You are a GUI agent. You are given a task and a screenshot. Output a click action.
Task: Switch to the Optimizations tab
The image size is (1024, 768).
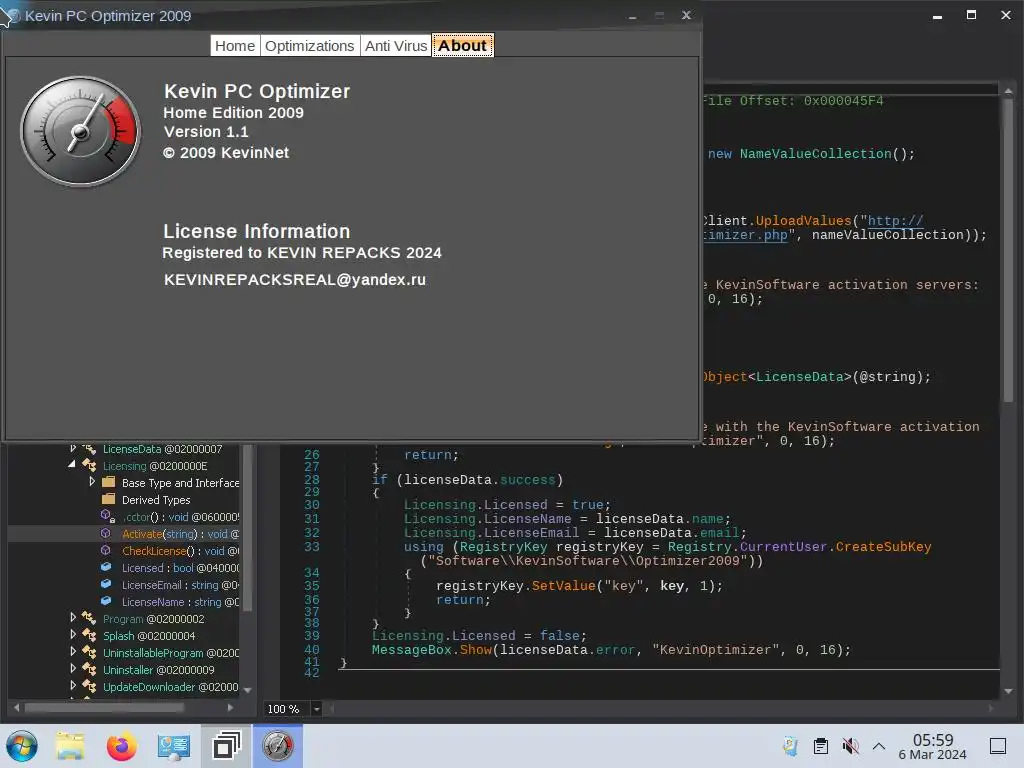(310, 46)
